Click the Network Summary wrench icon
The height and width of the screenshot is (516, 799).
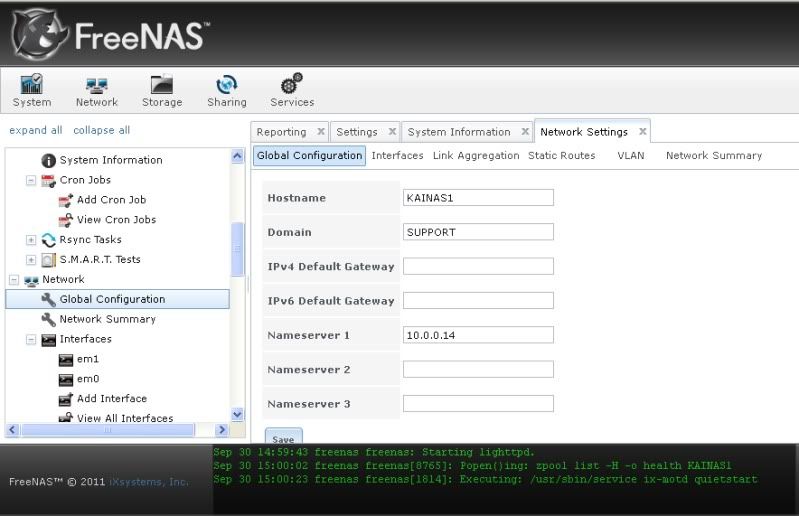click(x=48, y=319)
